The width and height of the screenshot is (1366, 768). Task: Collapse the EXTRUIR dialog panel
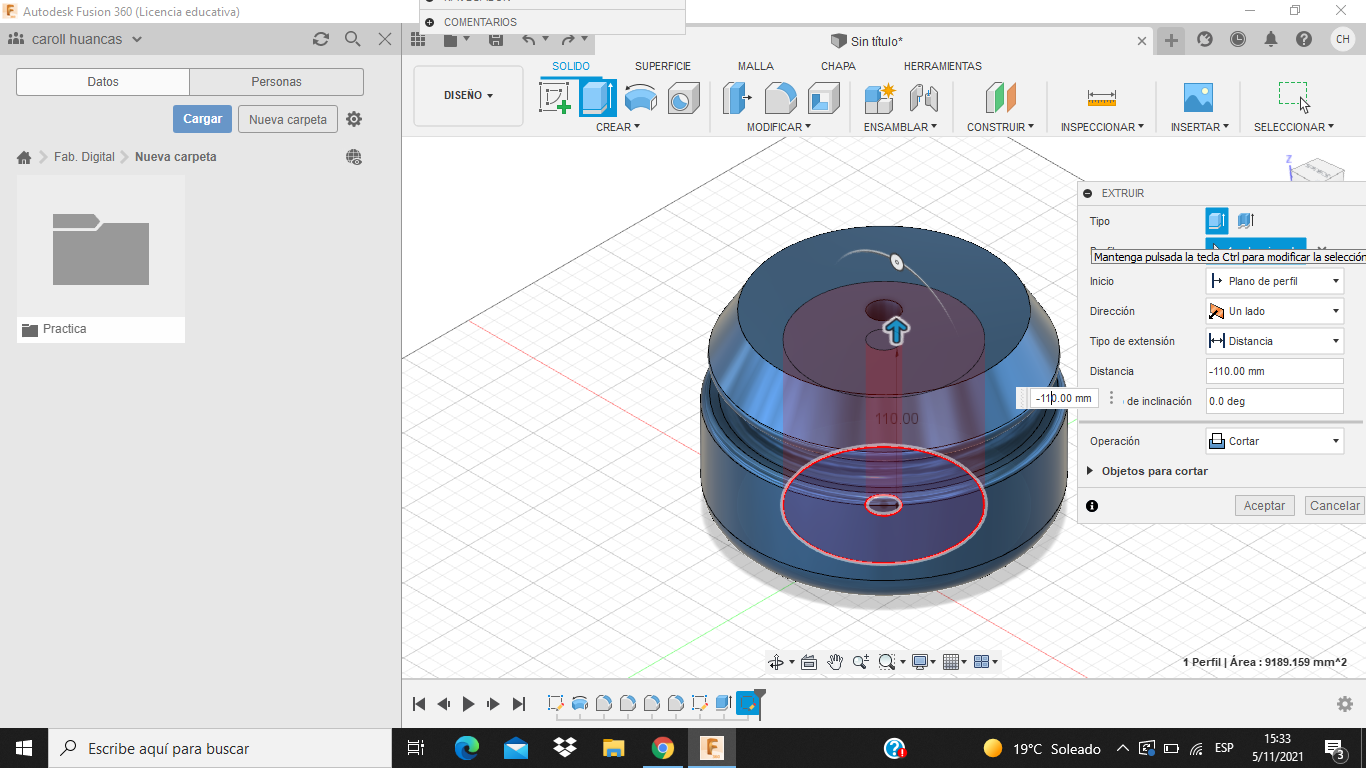pos(1088,193)
